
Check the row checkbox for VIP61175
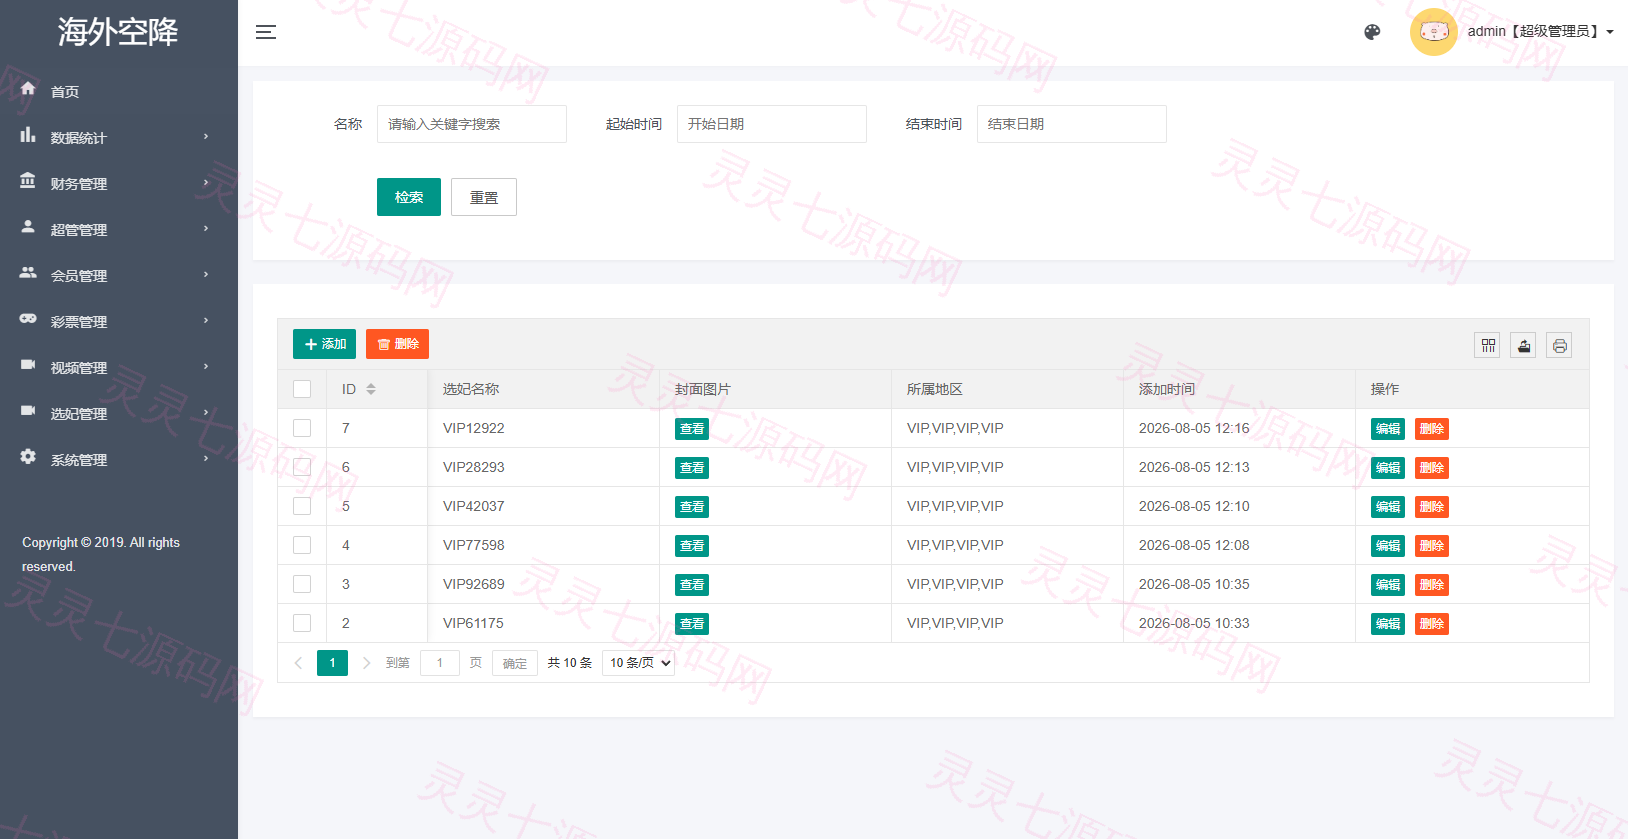[302, 623]
